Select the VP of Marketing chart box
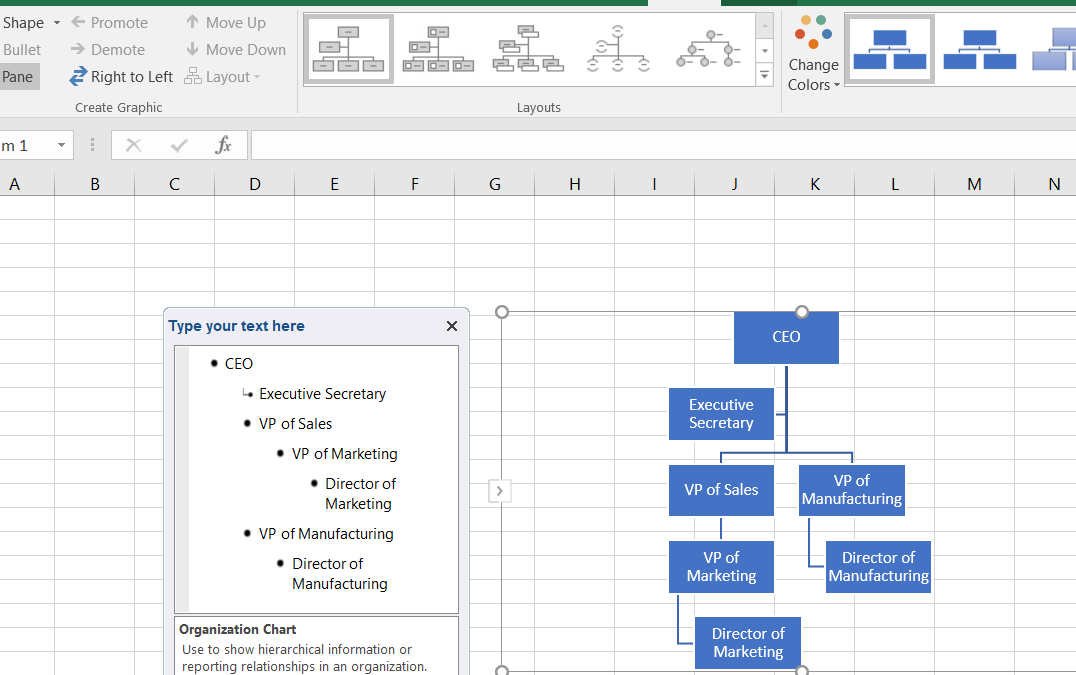The width and height of the screenshot is (1076, 675). [x=721, y=567]
